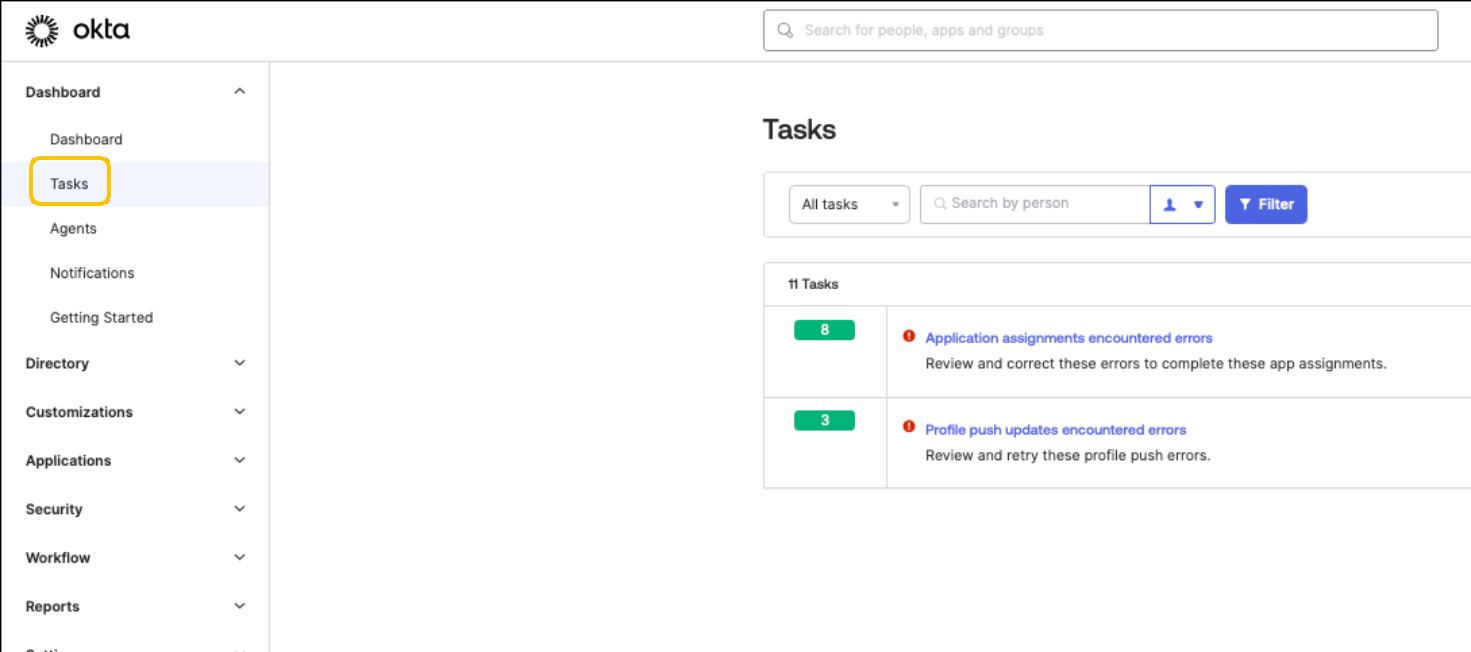Open Getting Started in the sidebar
1471x652 pixels.
(101, 318)
